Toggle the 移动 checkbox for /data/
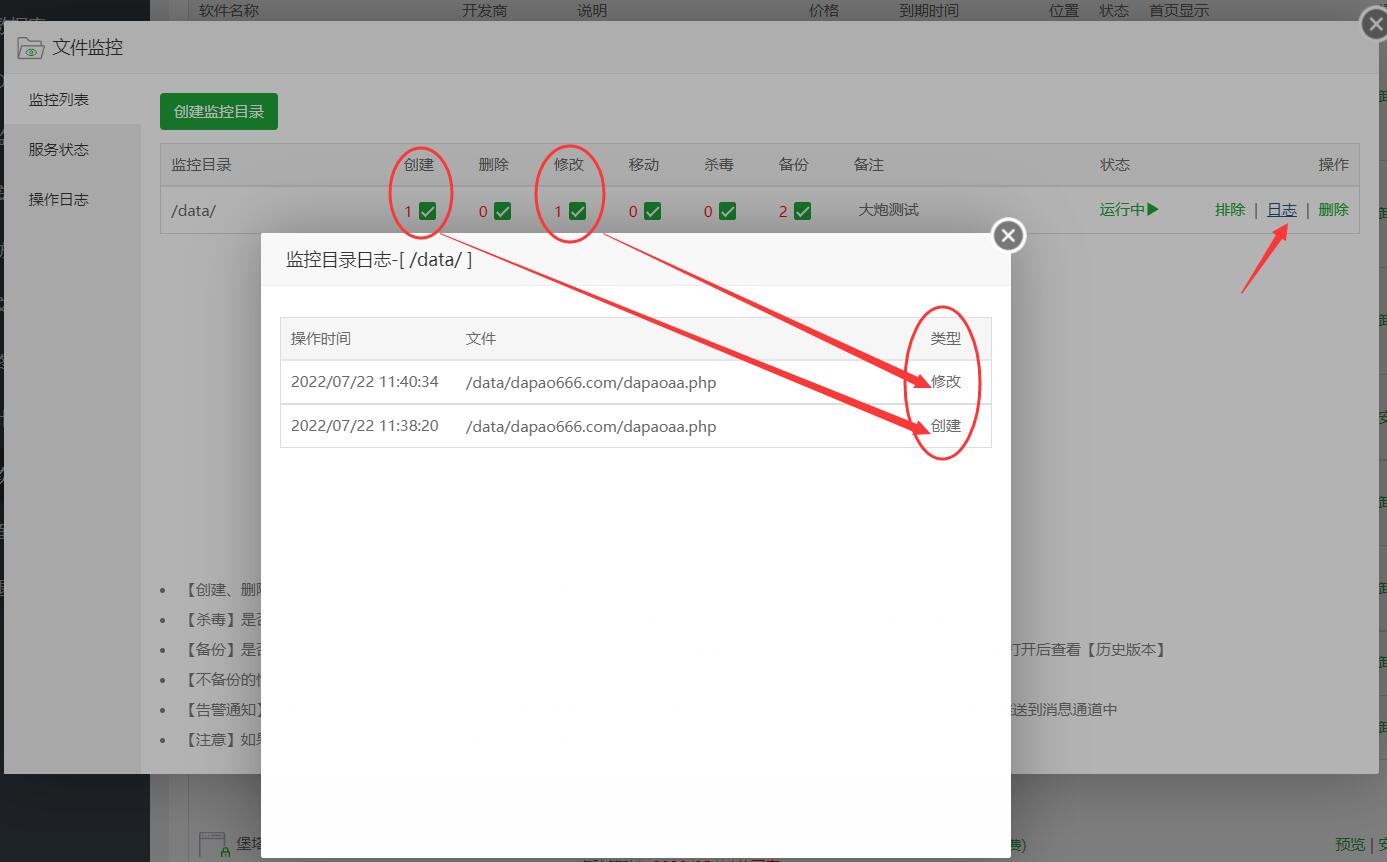The image size is (1387, 862). coord(653,211)
